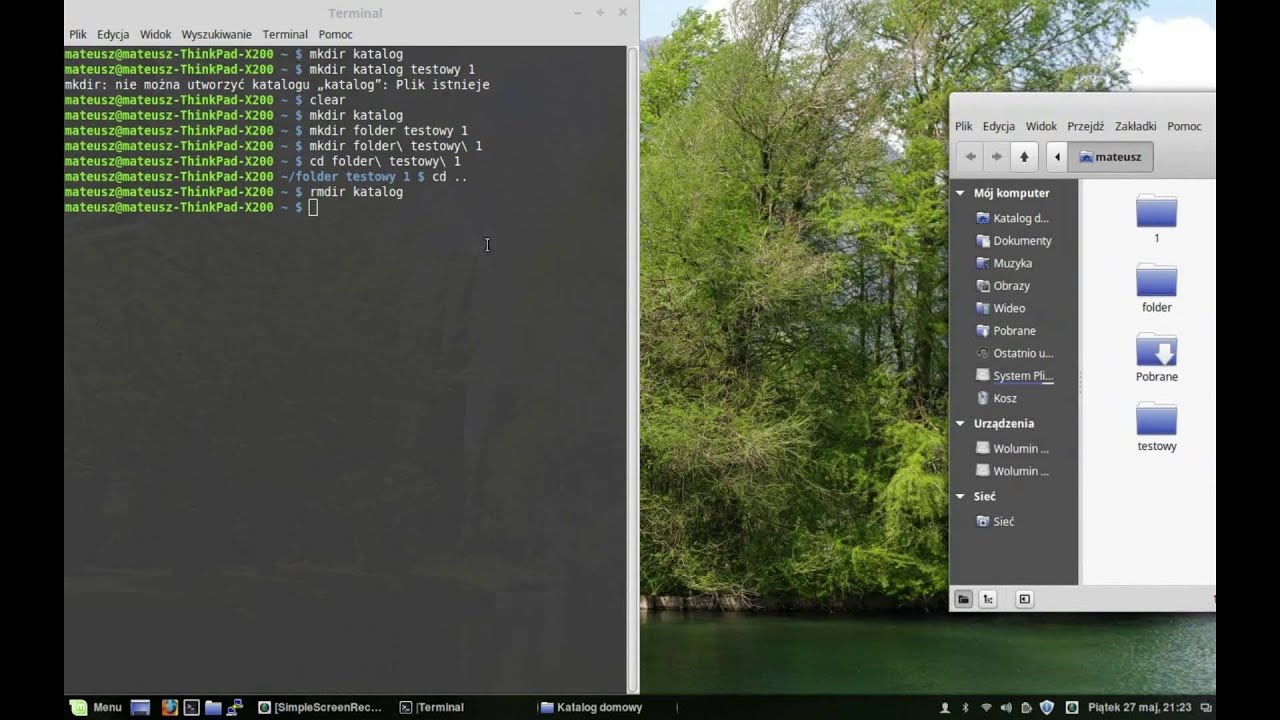Open Widok menu in Terminal
Image resolution: width=1280 pixels, height=720 pixels.
(x=156, y=34)
